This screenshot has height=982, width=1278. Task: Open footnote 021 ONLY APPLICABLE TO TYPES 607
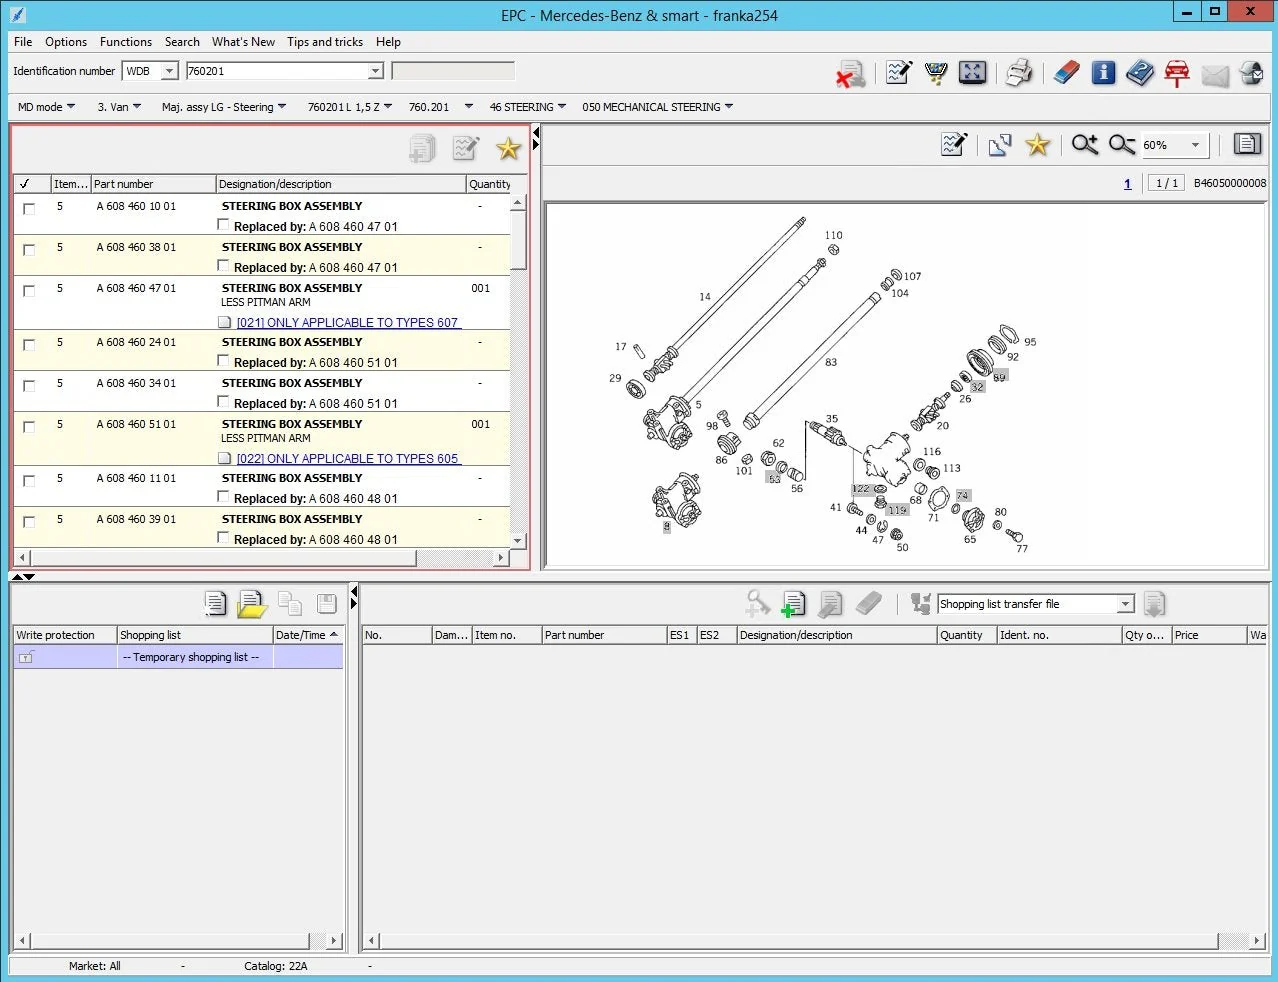click(347, 322)
